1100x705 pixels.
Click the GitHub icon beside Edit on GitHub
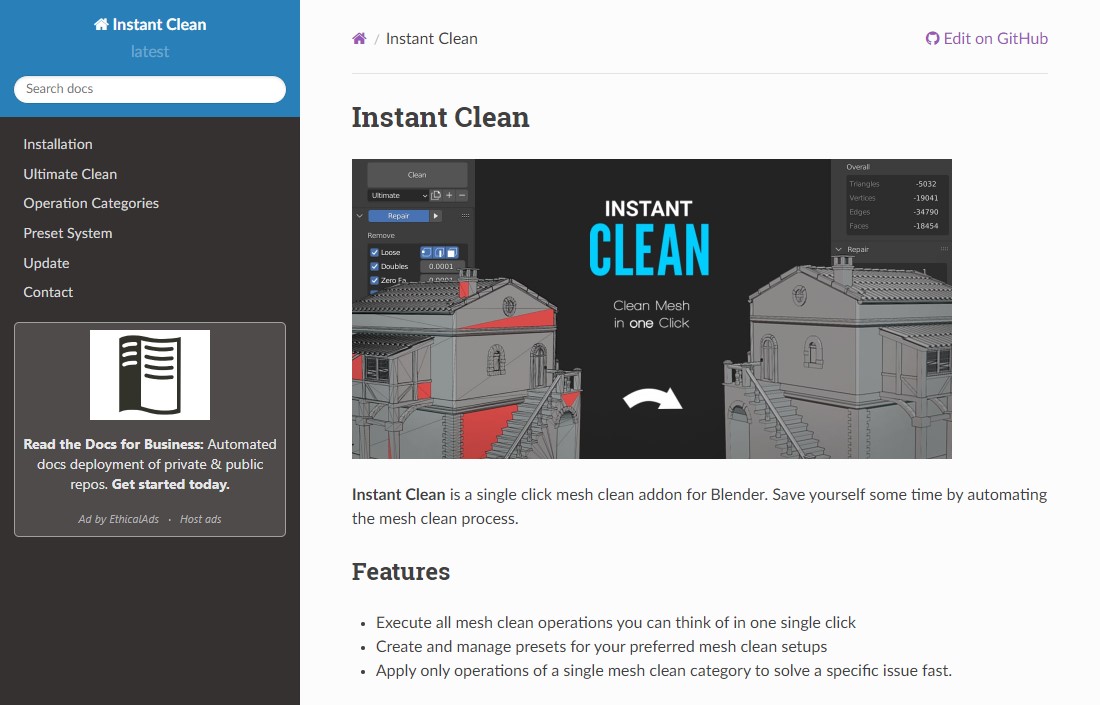931,38
